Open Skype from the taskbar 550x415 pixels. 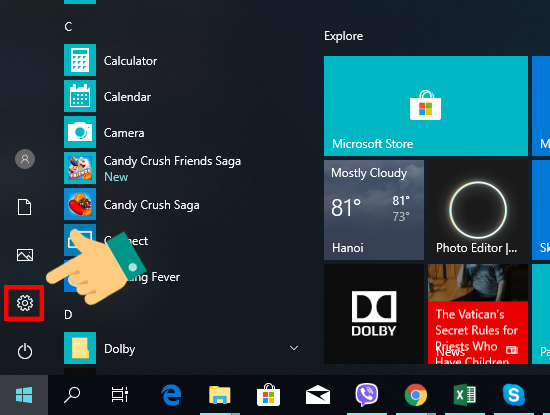point(514,395)
